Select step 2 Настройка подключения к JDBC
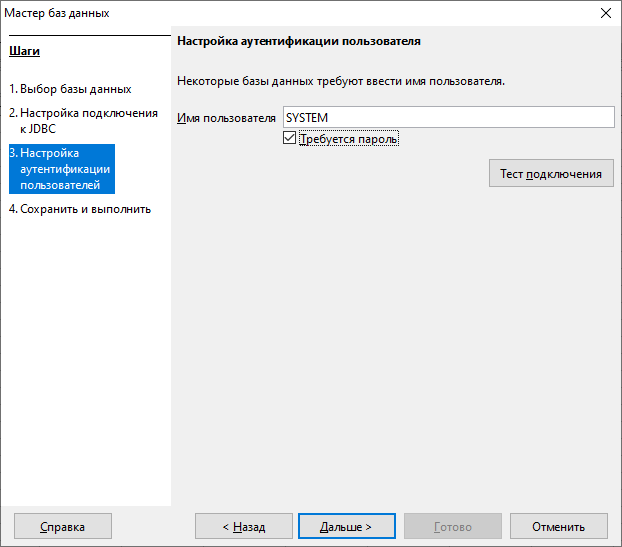The width and height of the screenshot is (622, 547). pos(83,121)
